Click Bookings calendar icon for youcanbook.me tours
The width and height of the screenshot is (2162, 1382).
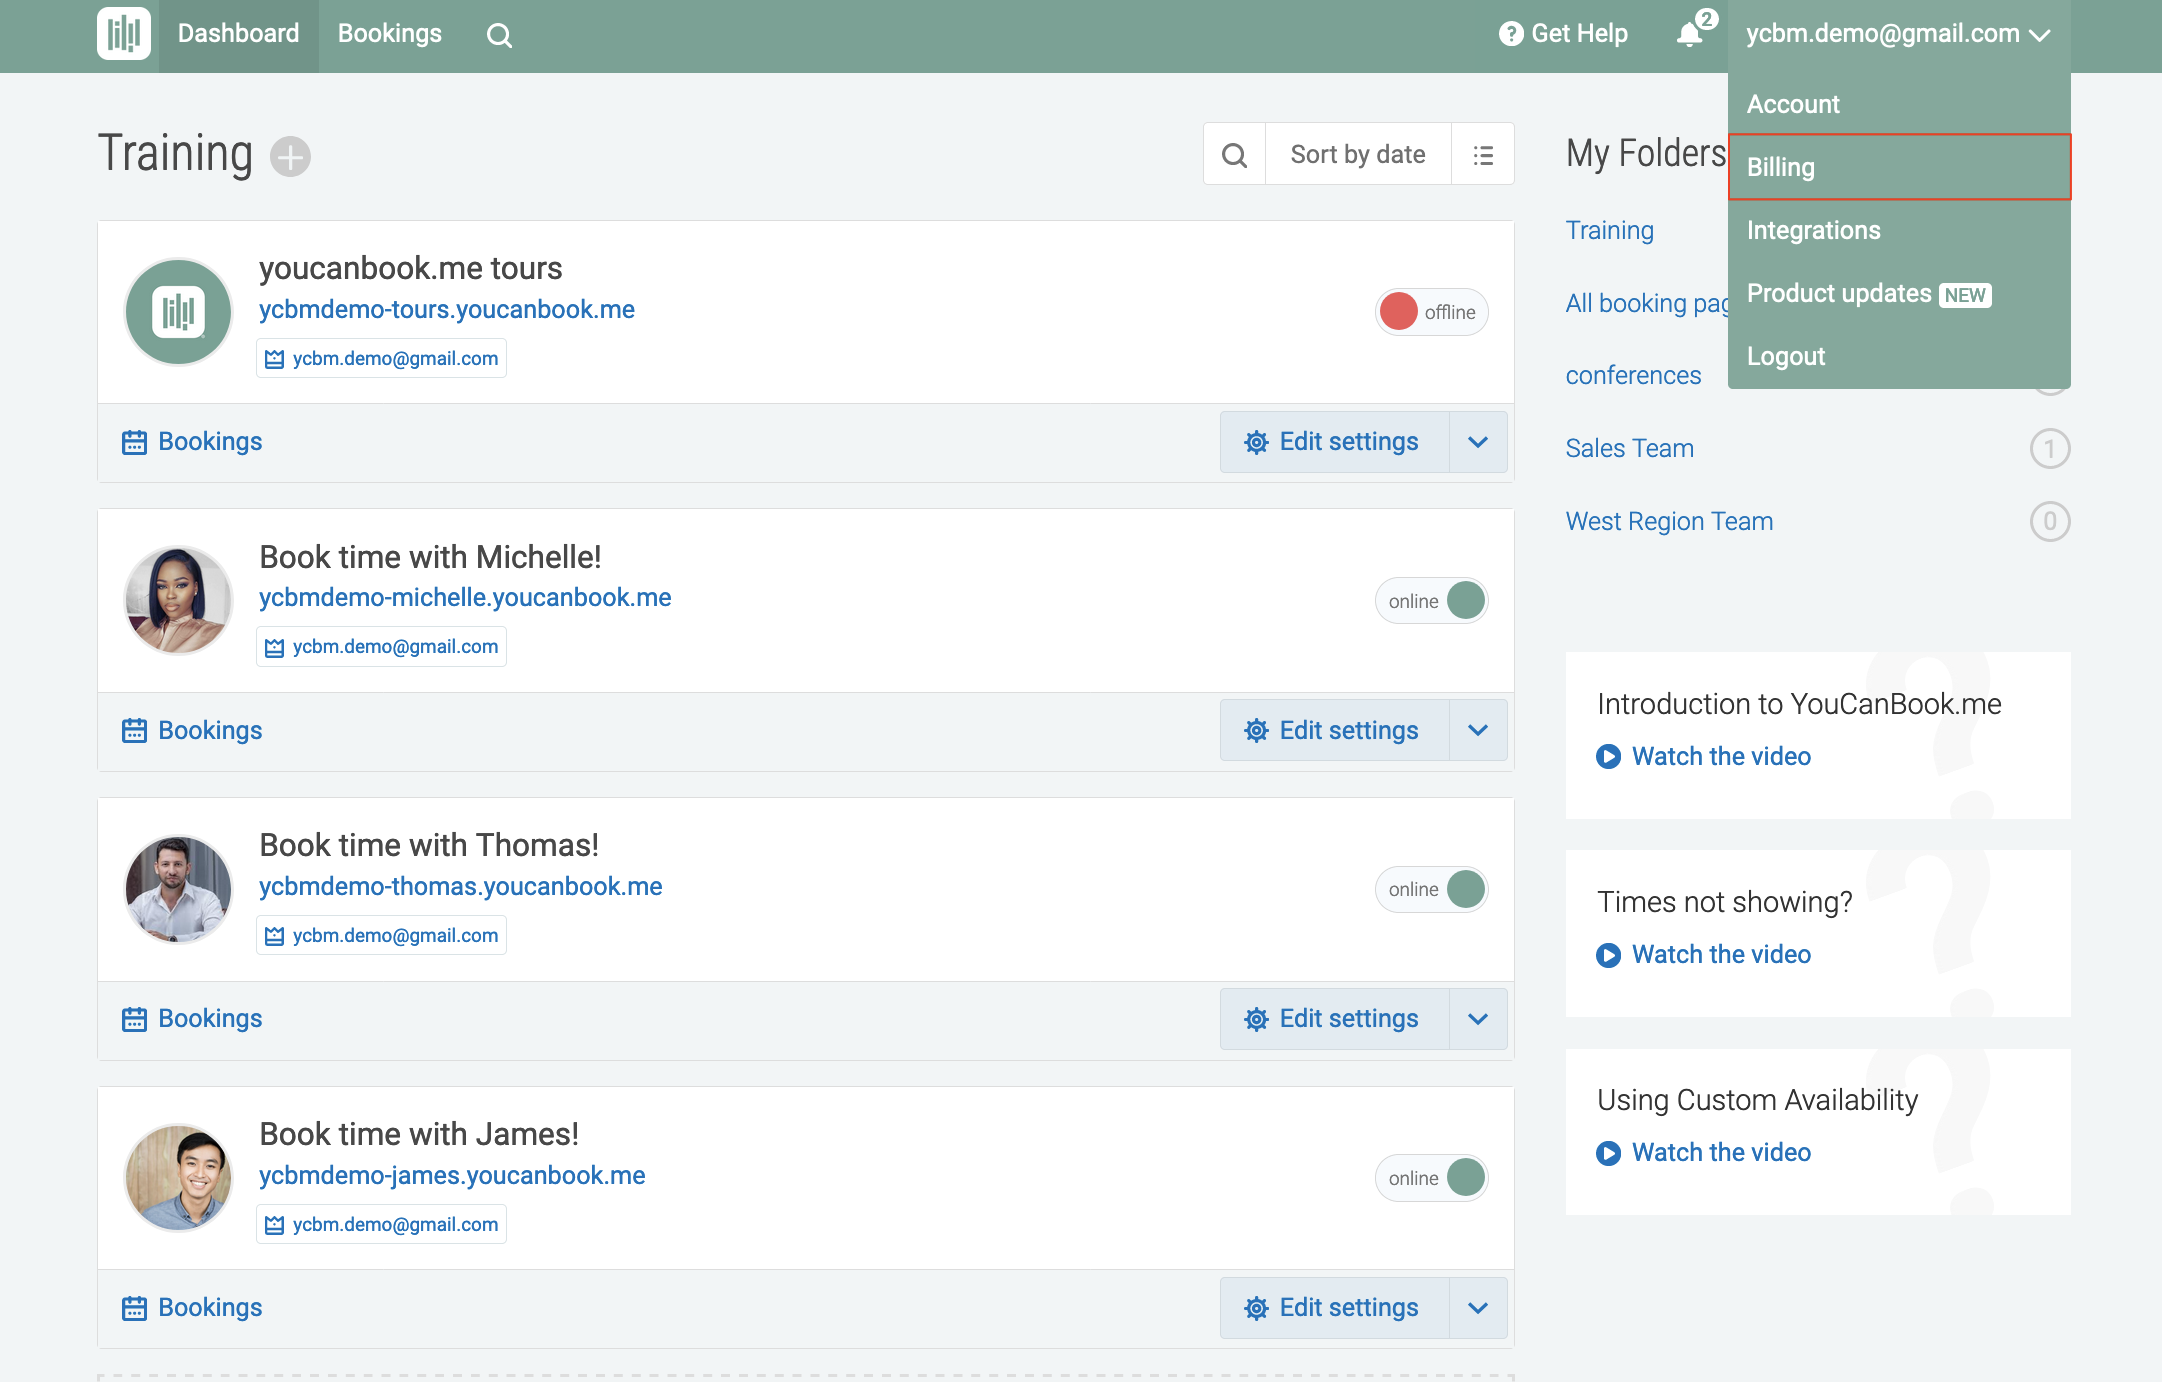tap(134, 442)
